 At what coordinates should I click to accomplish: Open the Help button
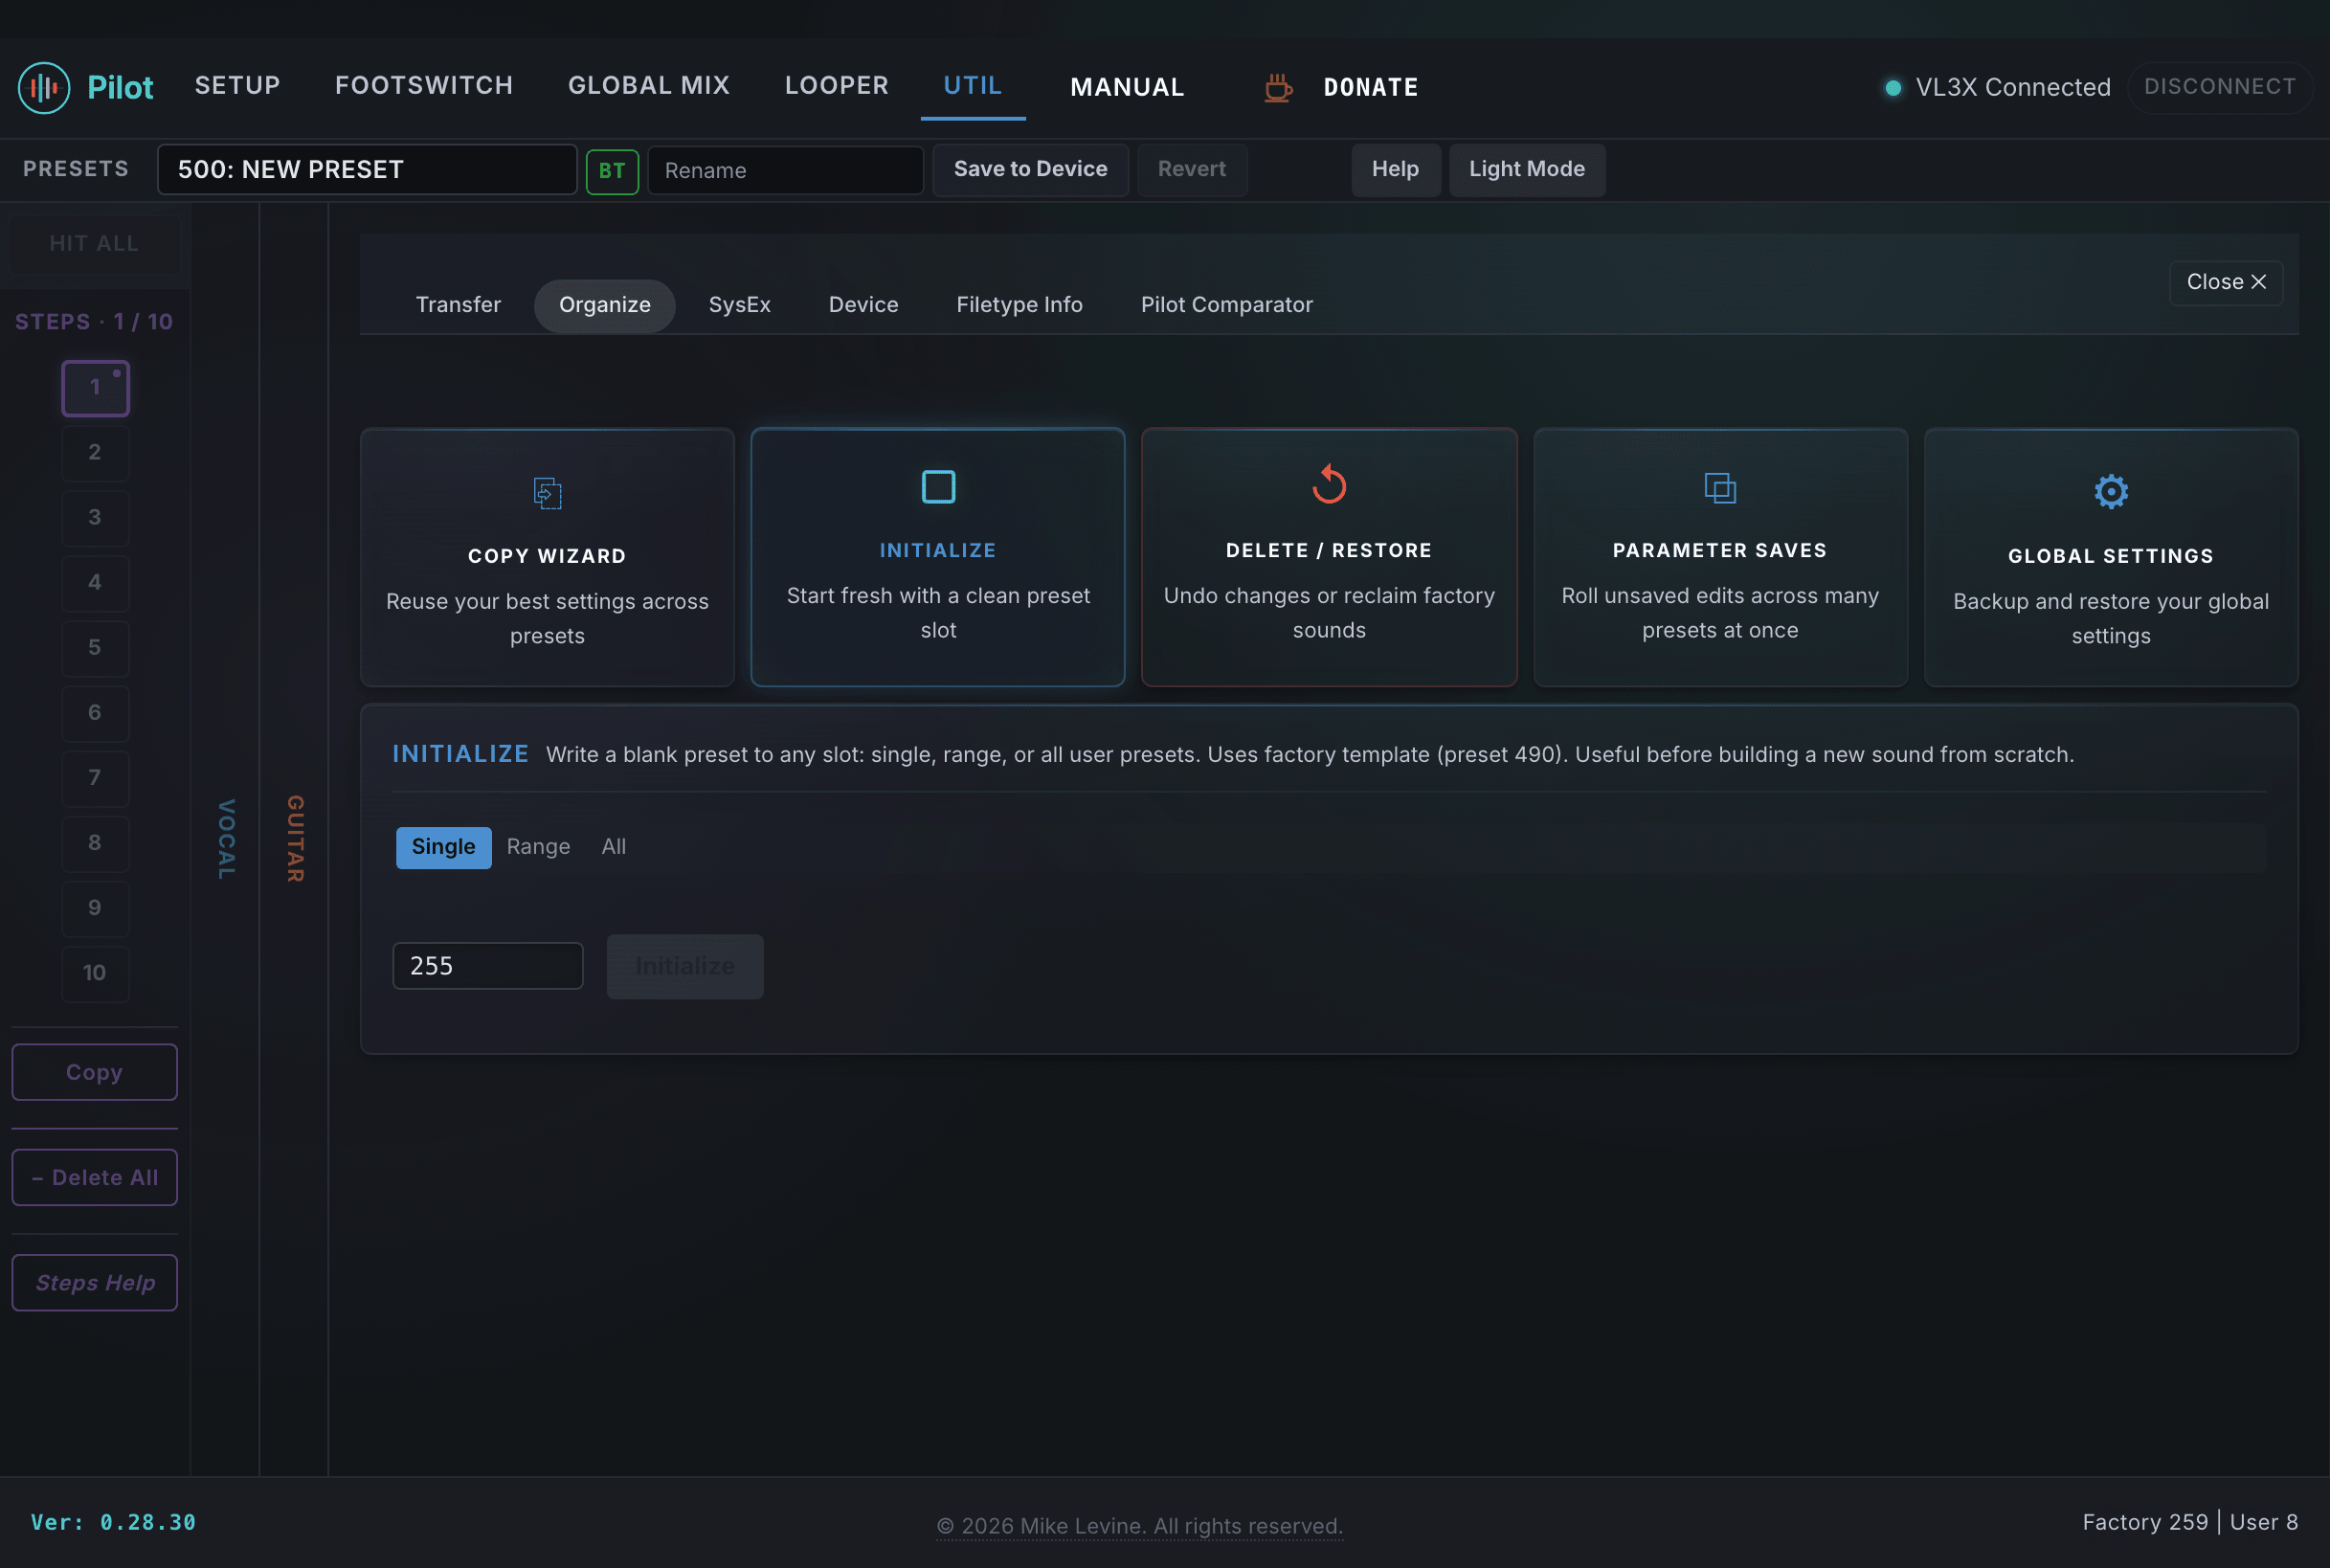(1395, 169)
